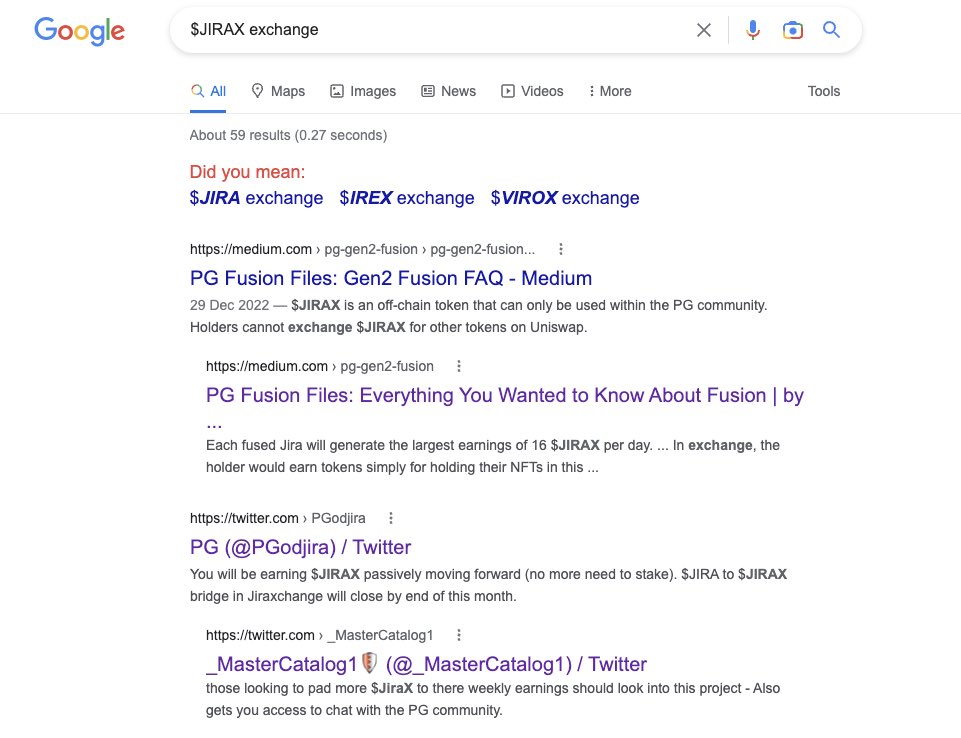
Task: Choose the $VIROX exchange suggestion
Action: [565, 198]
